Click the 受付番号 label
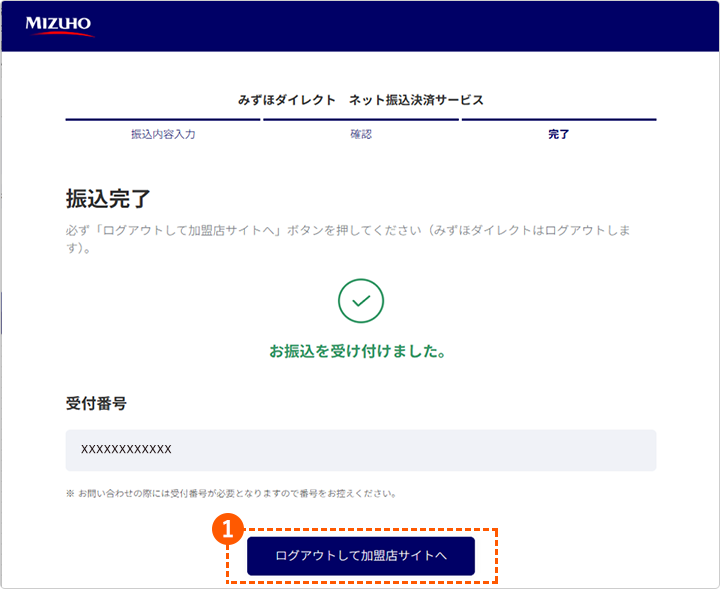The width and height of the screenshot is (720, 589). tap(96, 404)
